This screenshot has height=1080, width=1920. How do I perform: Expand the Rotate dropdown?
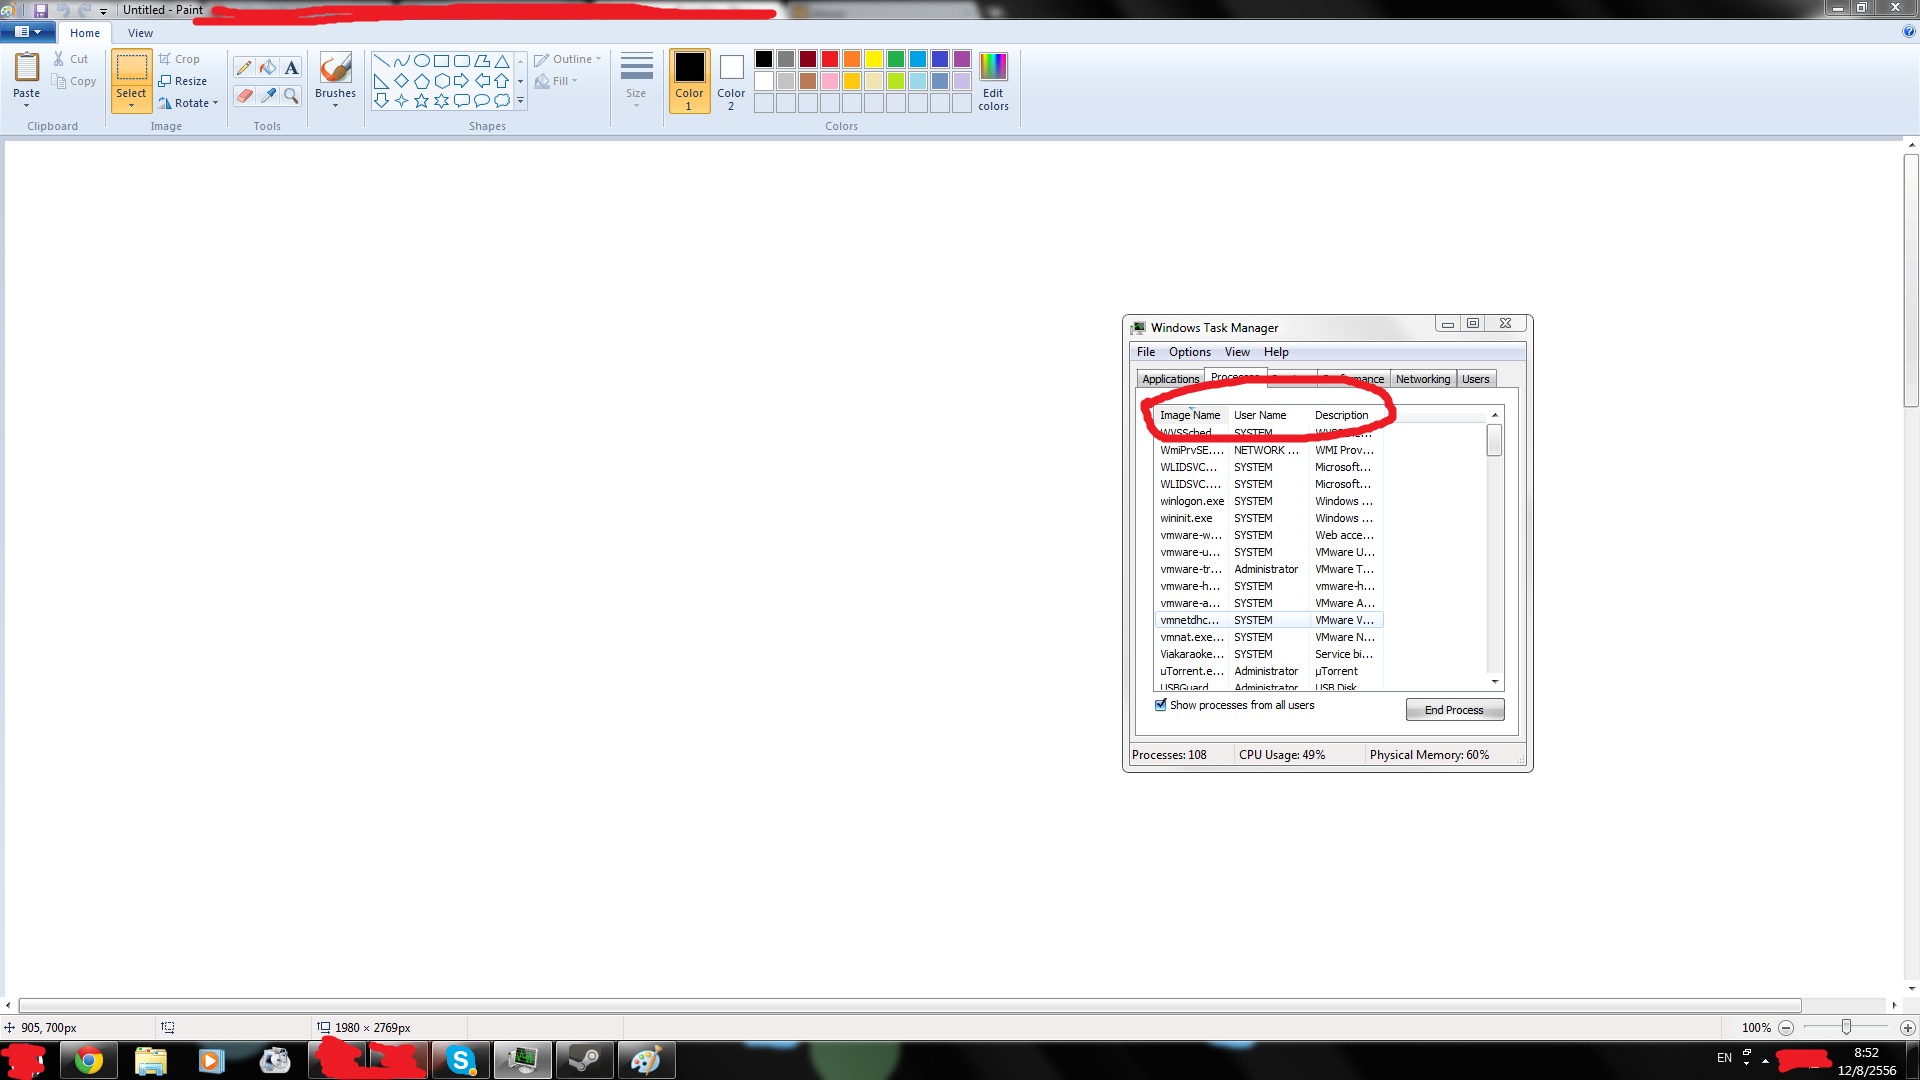pos(215,103)
